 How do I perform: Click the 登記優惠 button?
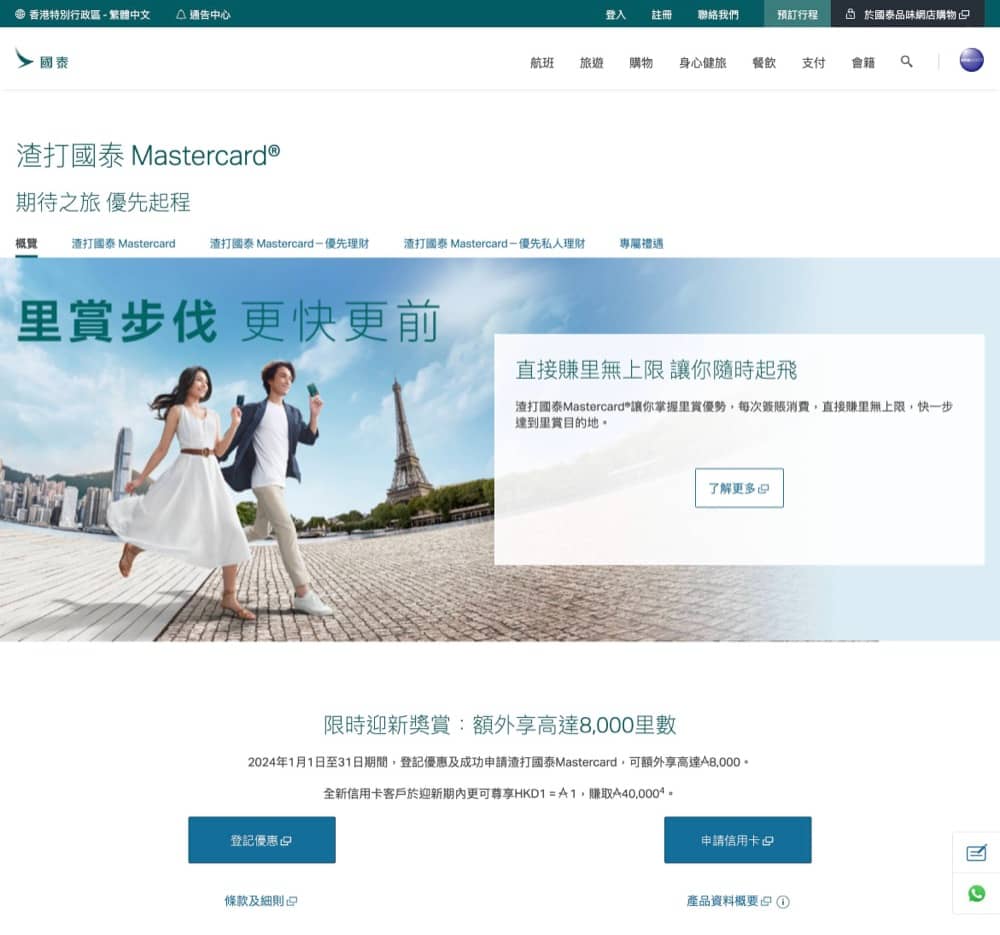tap(261, 840)
